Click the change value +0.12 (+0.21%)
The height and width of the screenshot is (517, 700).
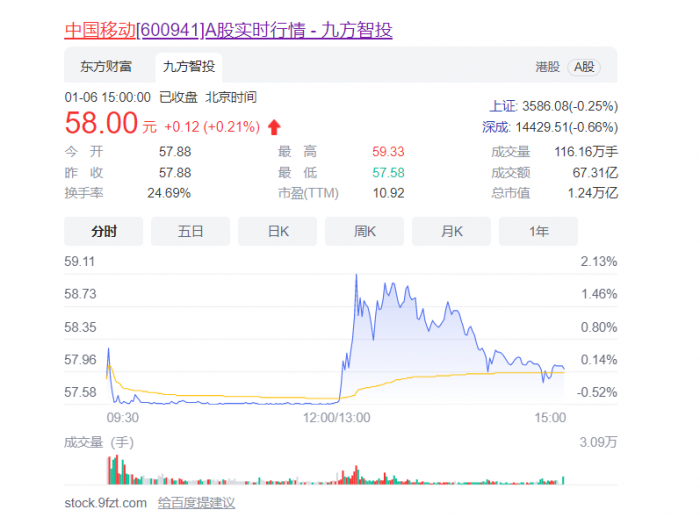point(212,127)
